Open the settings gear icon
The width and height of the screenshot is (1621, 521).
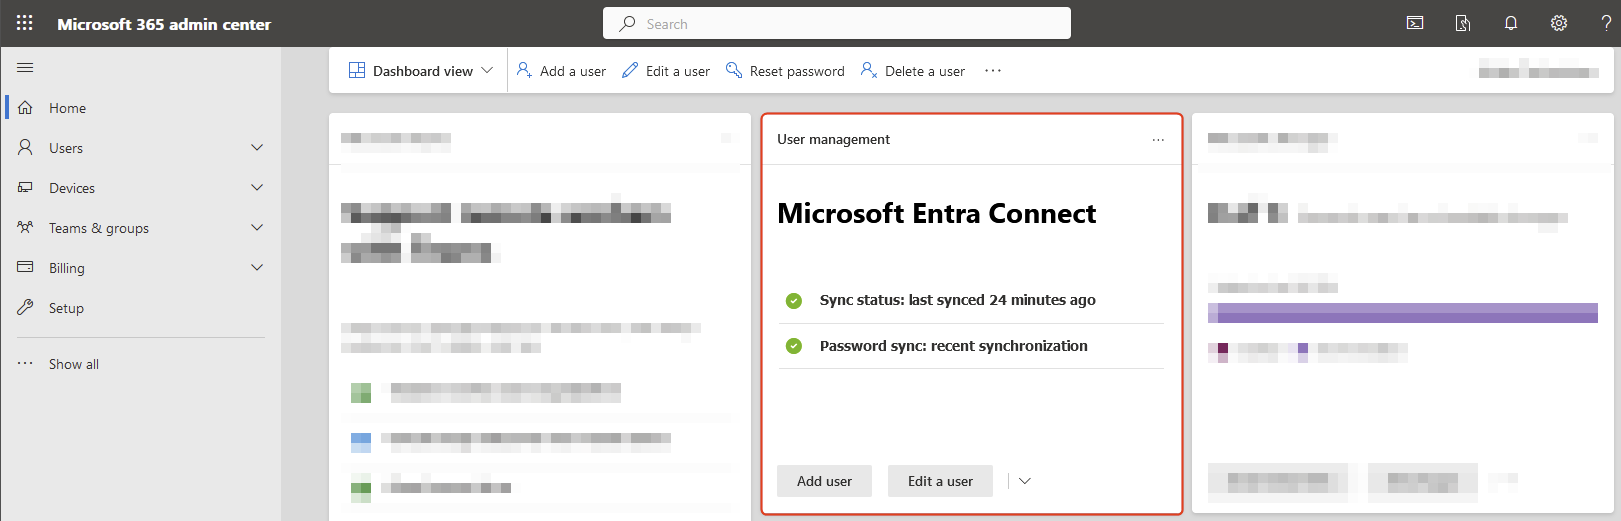pos(1559,23)
